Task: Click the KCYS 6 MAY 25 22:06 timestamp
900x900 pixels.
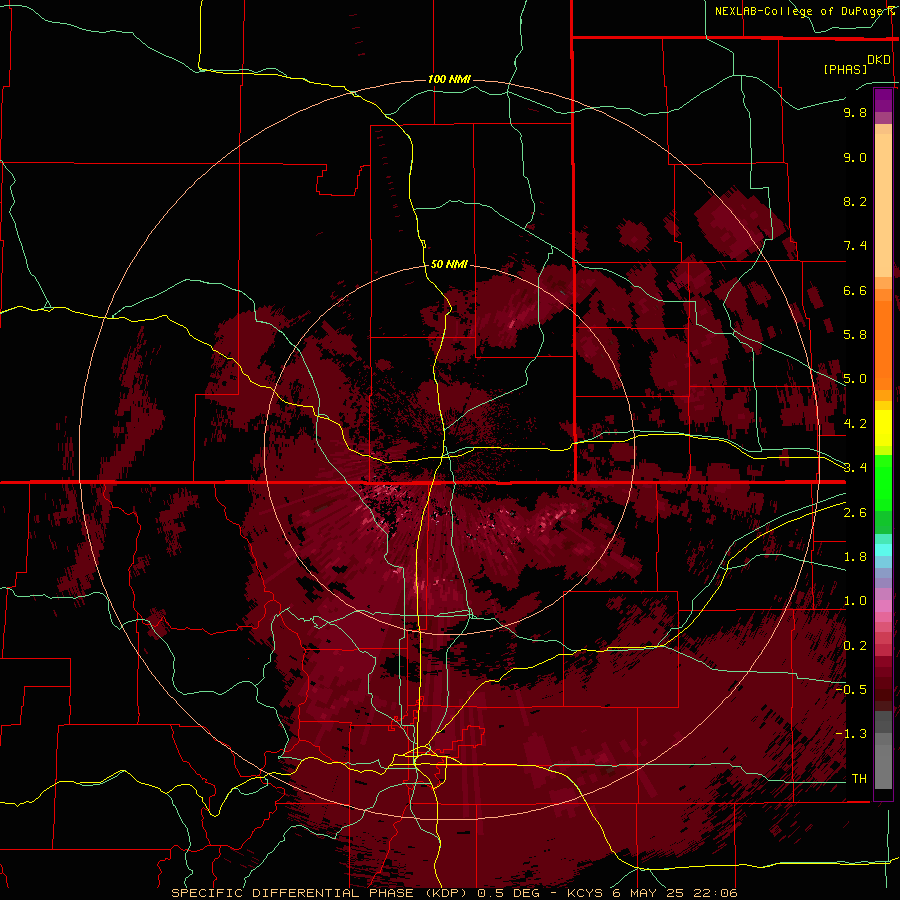Action: pos(653,893)
